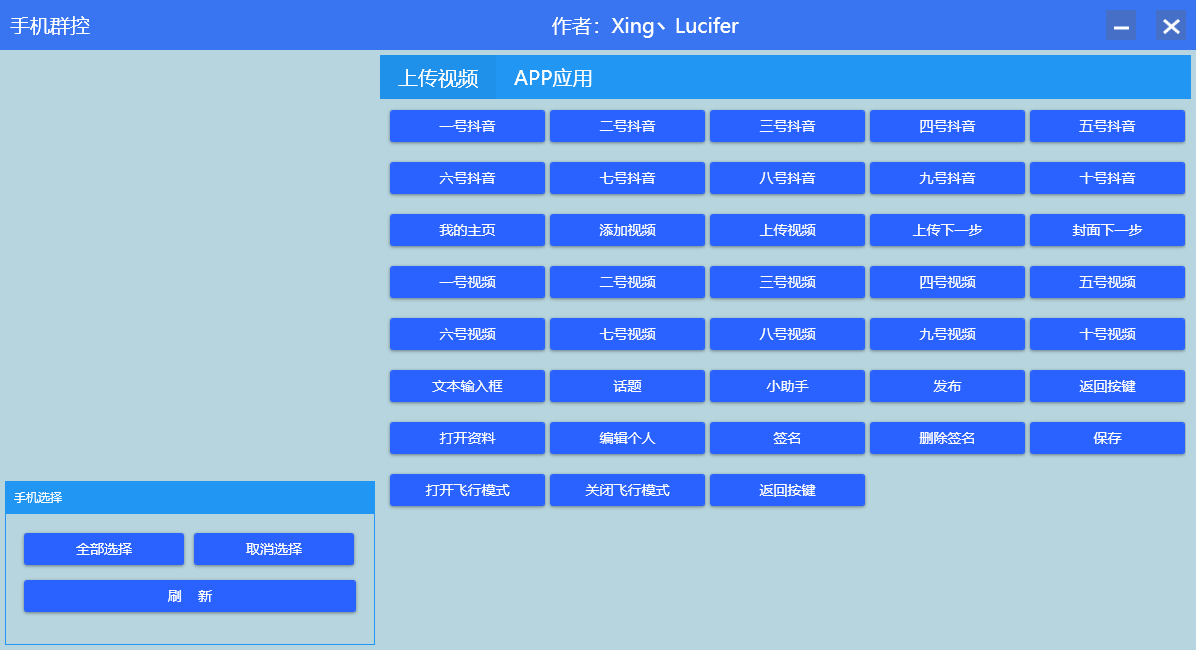
Task: Click 打开资料
Action: pyautogui.click(x=468, y=438)
